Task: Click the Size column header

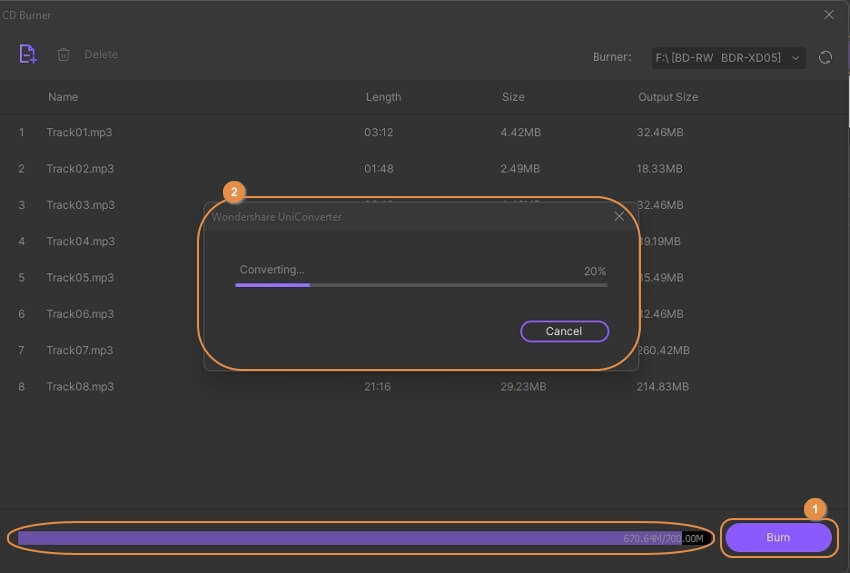Action: 513,97
